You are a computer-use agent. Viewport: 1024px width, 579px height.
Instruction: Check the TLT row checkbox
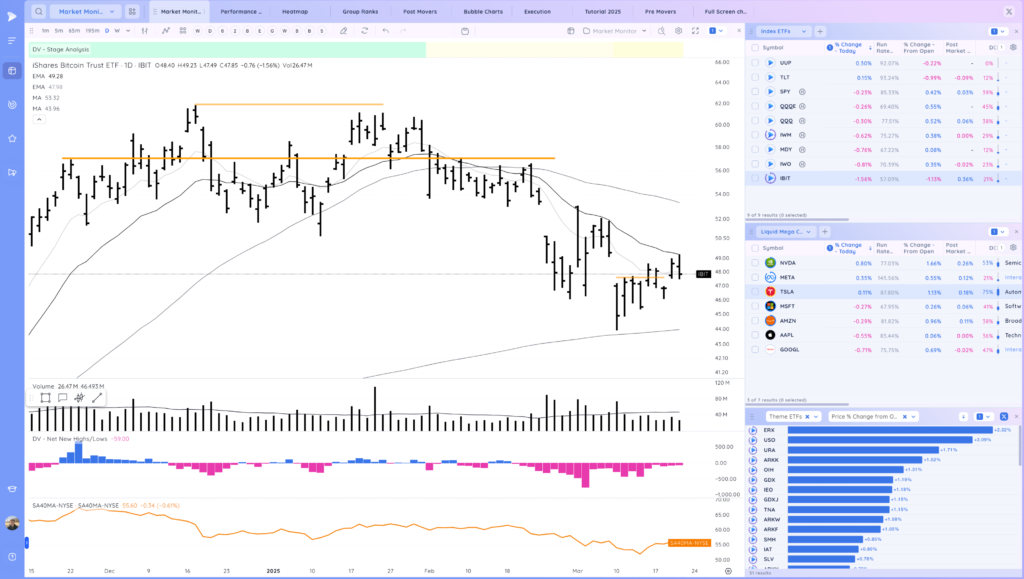point(755,77)
